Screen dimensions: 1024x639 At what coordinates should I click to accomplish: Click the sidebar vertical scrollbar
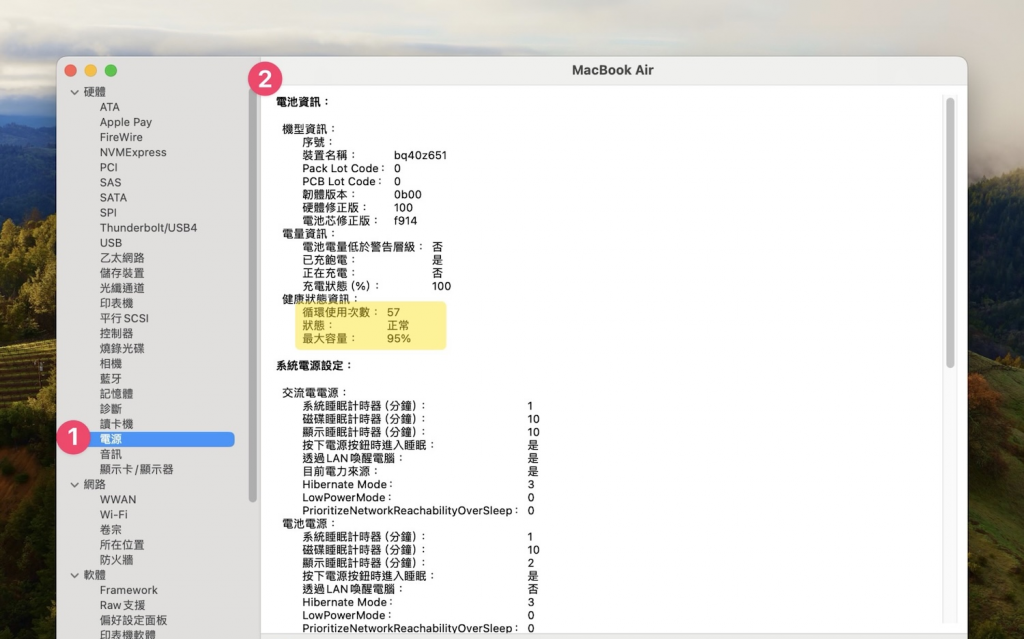[253, 294]
